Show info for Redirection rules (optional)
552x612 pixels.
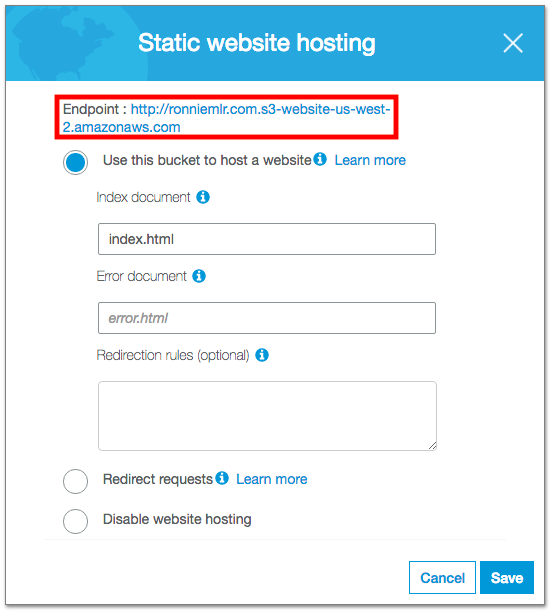(x=262, y=355)
